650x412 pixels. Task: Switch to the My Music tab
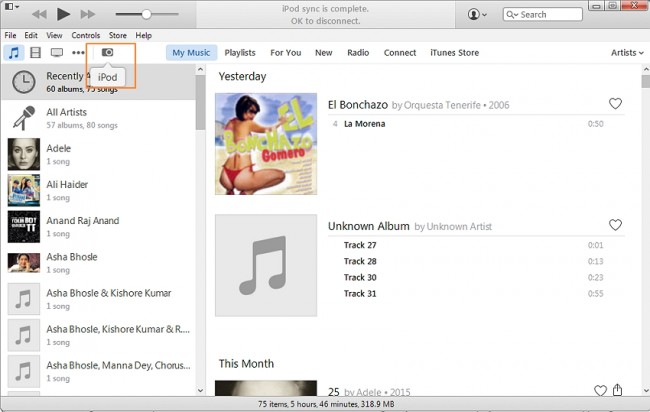click(191, 53)
